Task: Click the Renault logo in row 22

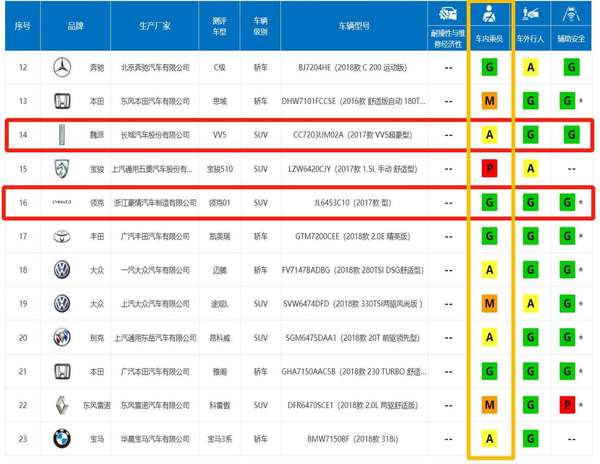Action: click(62, 405)
